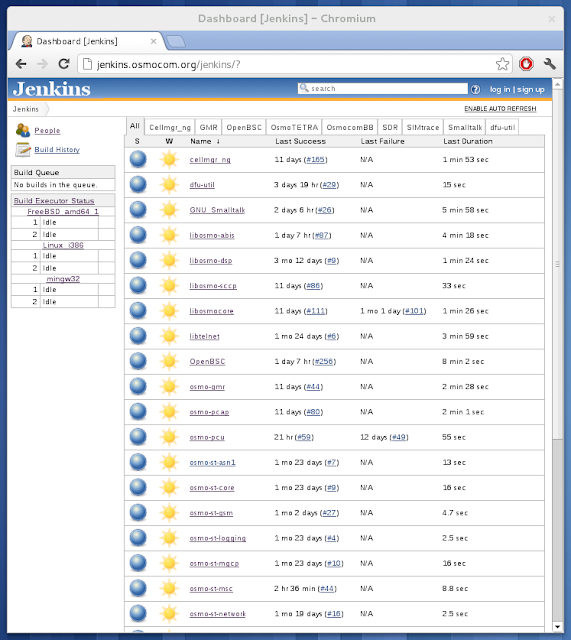Open the mingw32 node link
Viewport: 571px width, 640px height.
click(x=63, y=278)
